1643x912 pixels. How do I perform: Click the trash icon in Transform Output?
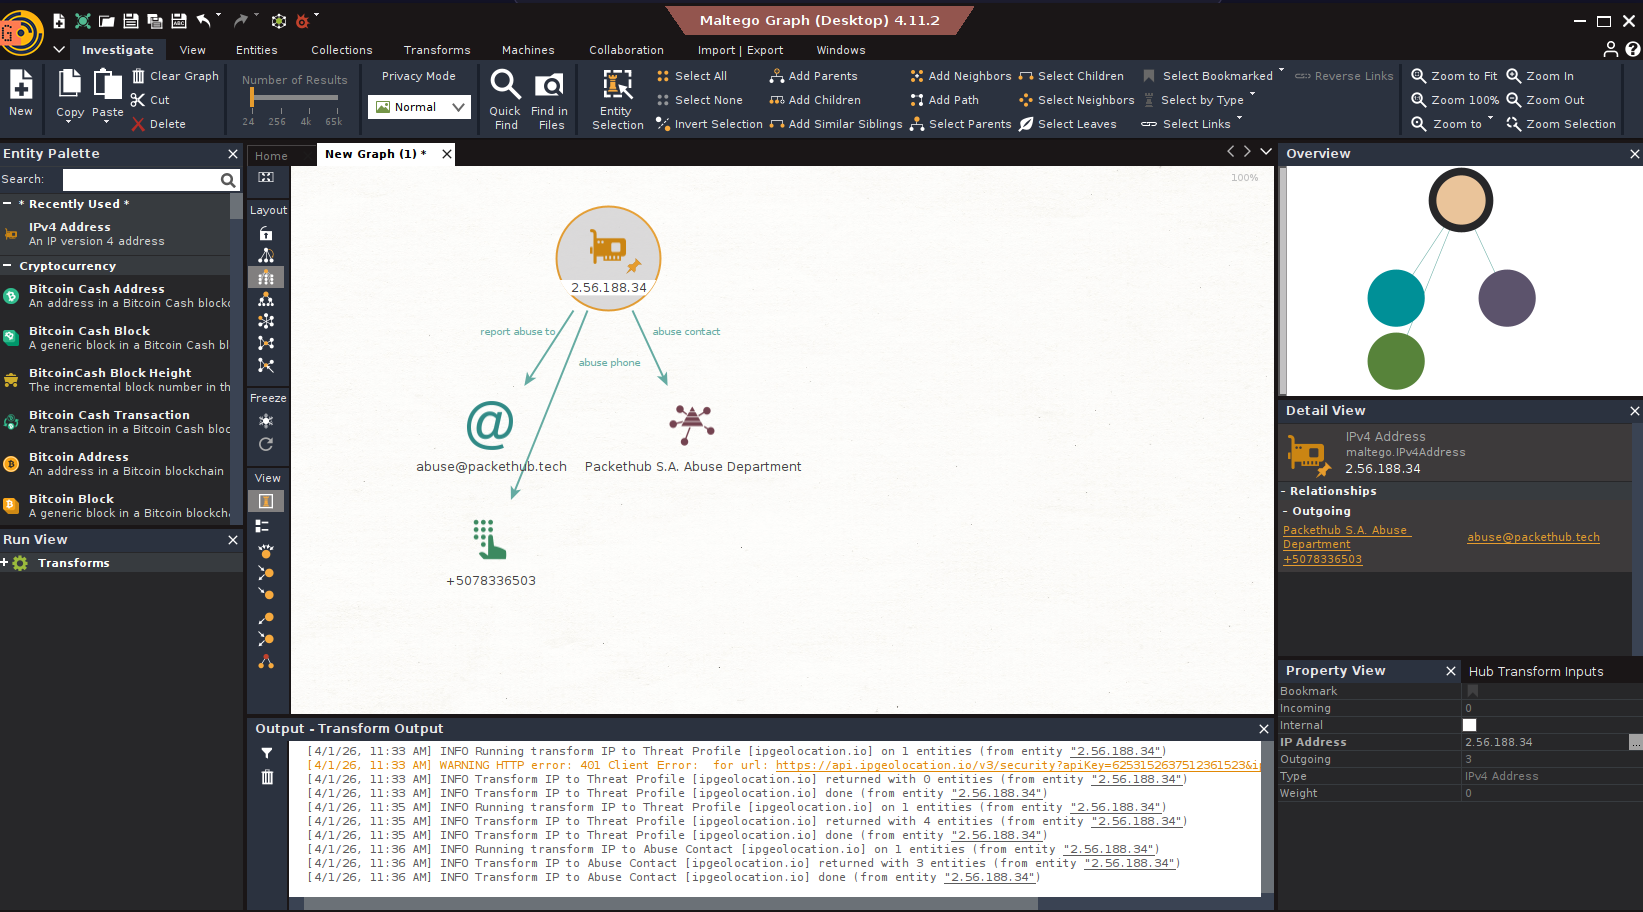[x=267, y=777]
